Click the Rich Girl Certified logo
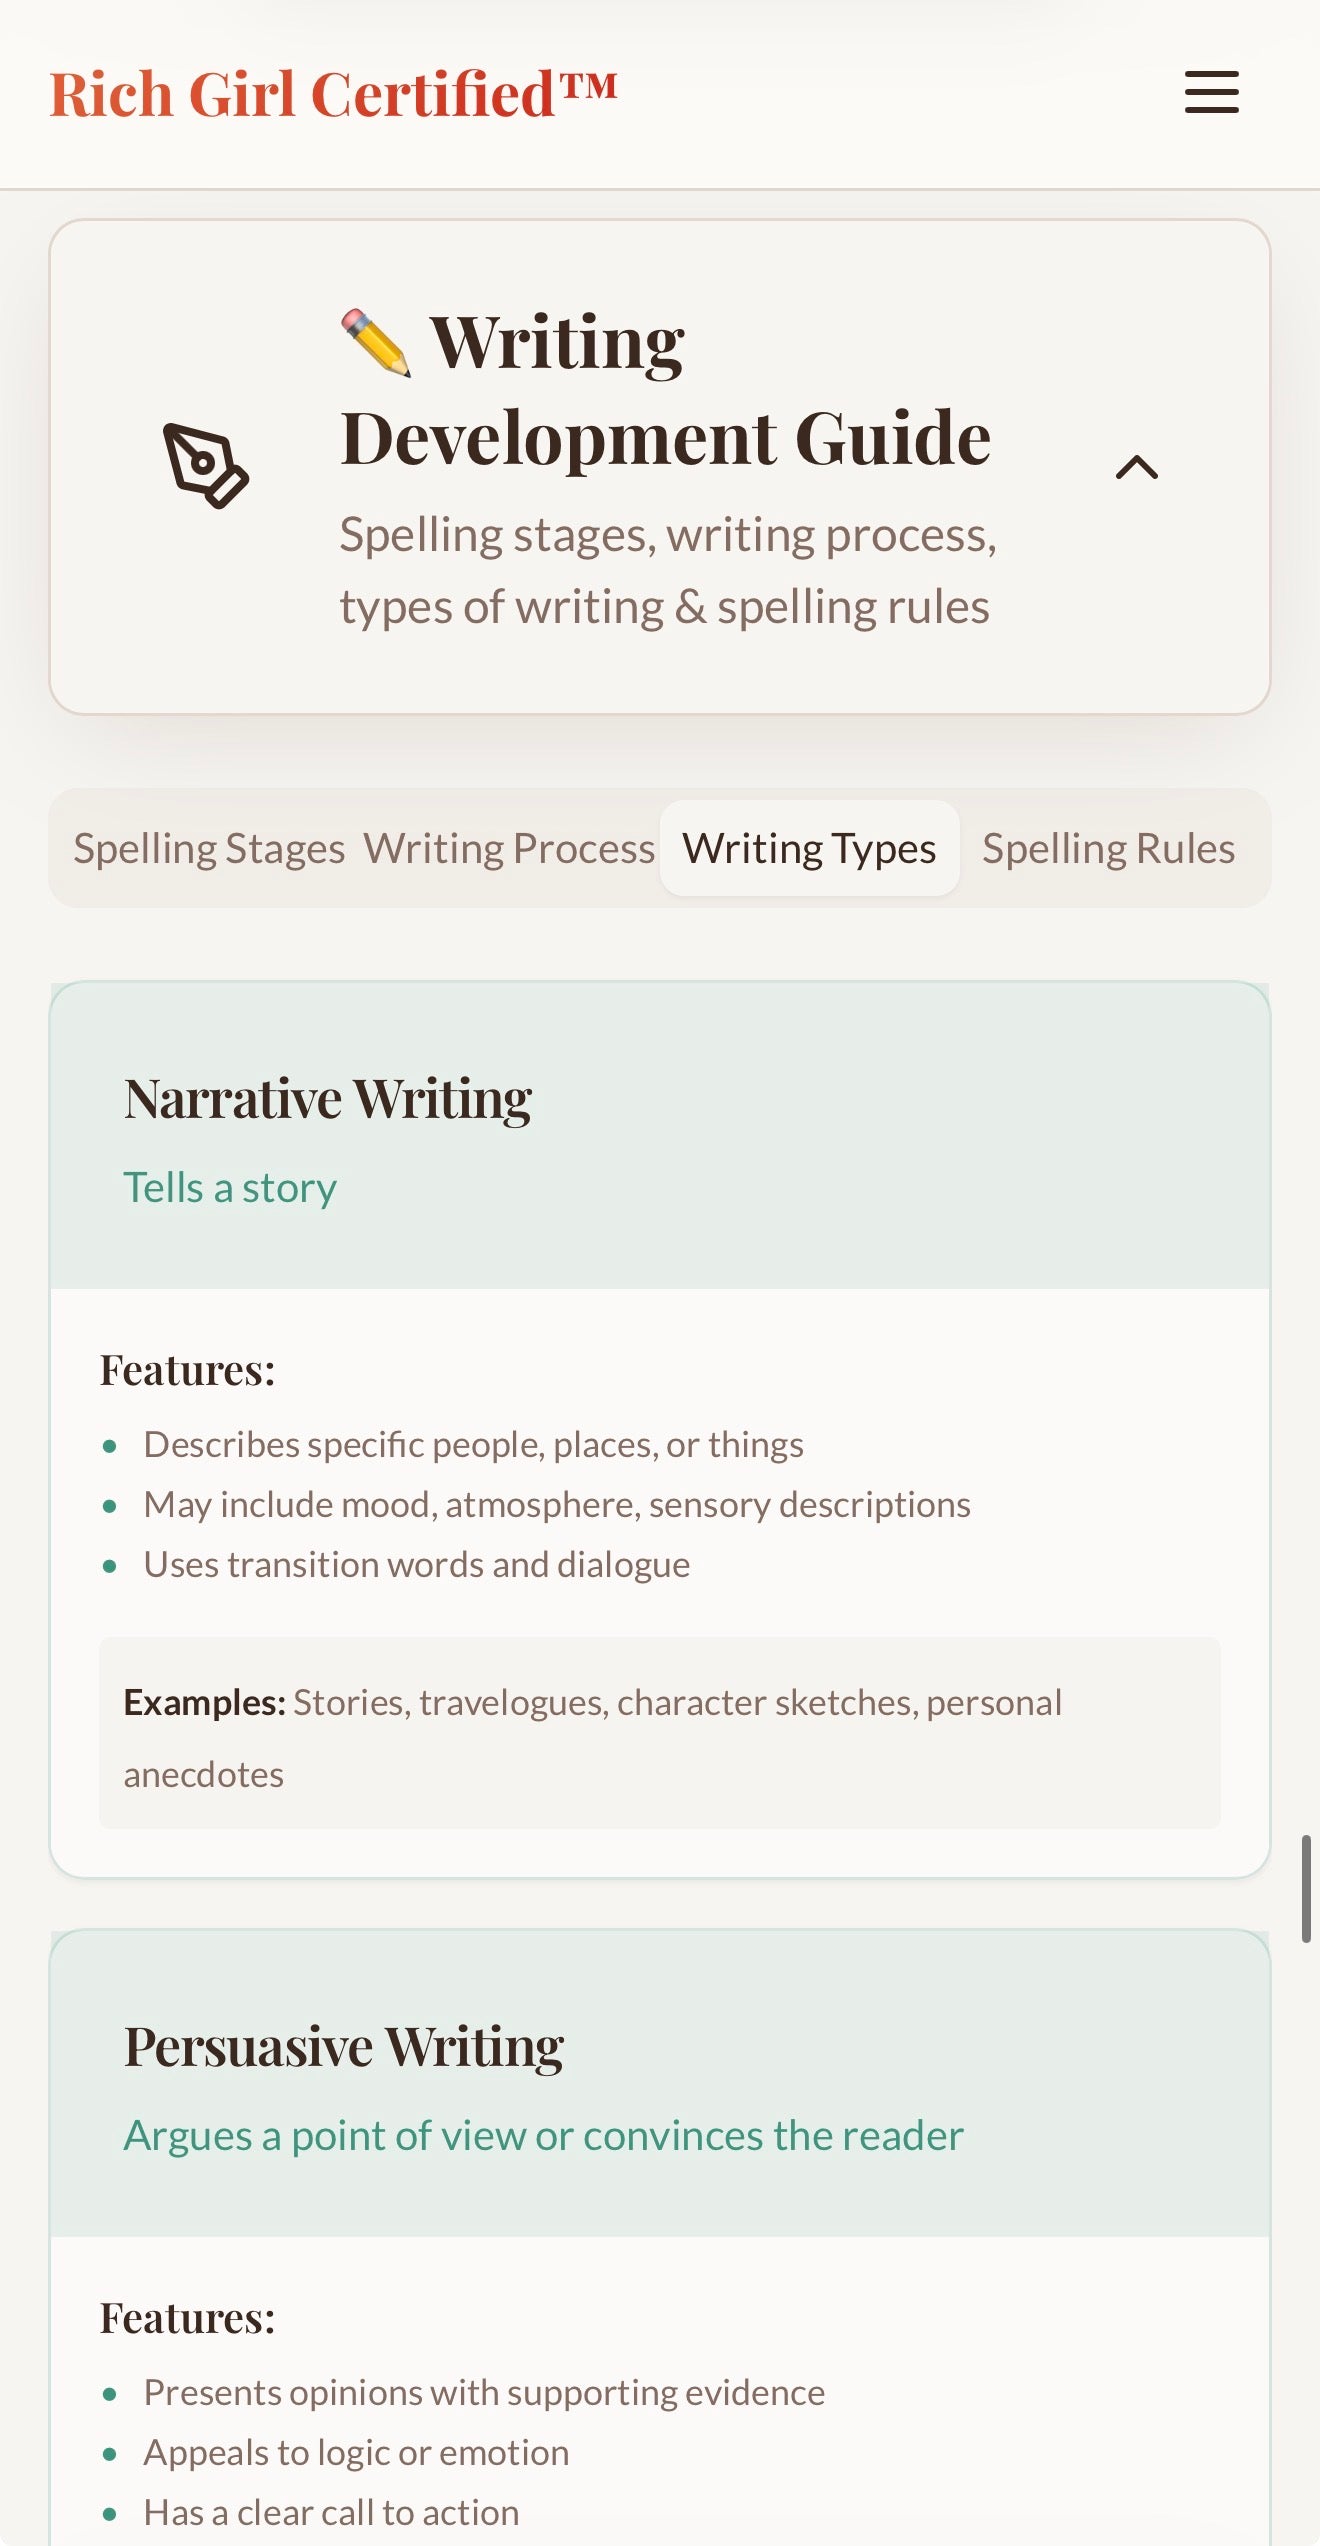This screenshot has width=1320, height=2546. [x=333, y=94]
